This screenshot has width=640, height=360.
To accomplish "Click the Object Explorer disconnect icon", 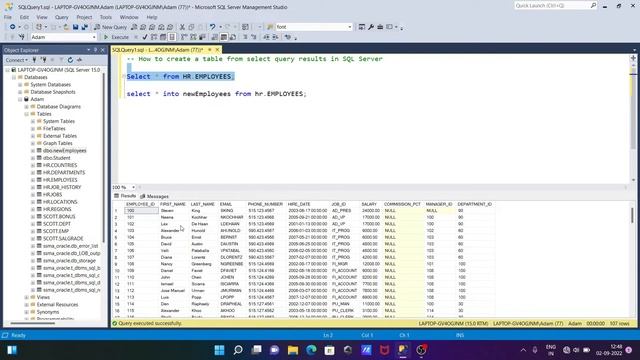I will 43,60.
